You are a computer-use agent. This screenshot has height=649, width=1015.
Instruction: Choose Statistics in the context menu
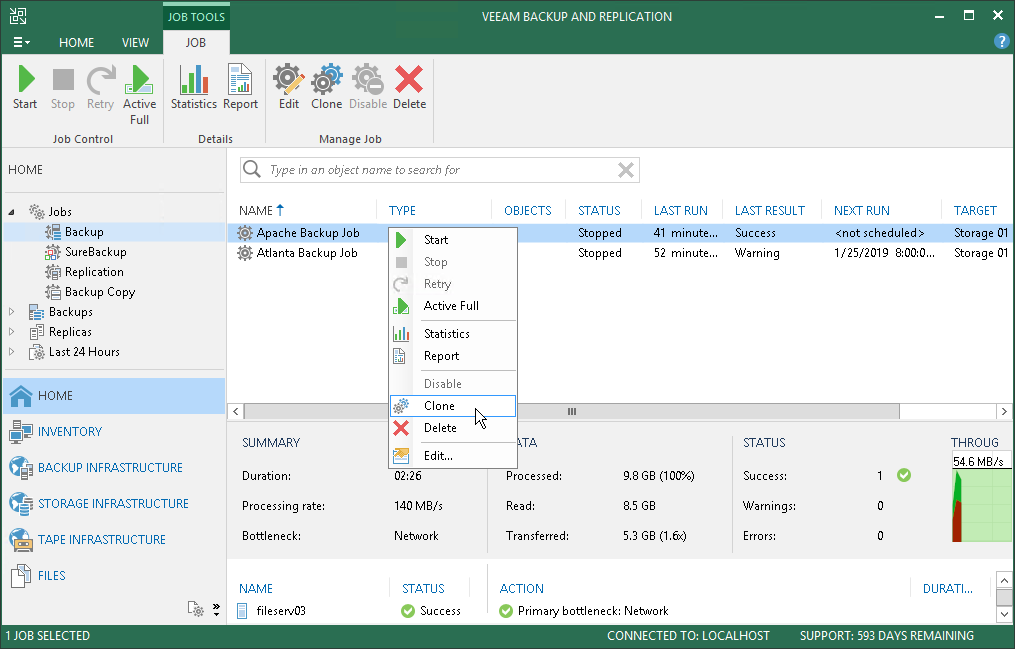[452, 333]
